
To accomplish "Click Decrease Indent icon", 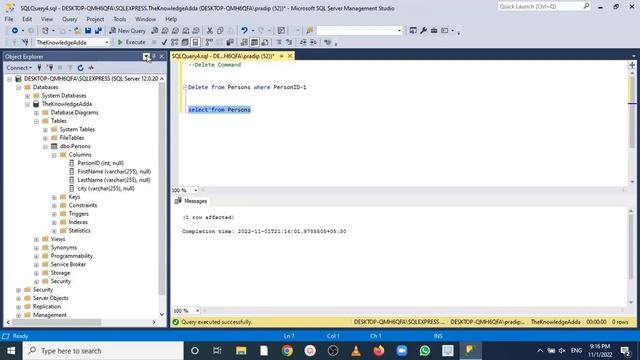I will click(x=303, y=42).
